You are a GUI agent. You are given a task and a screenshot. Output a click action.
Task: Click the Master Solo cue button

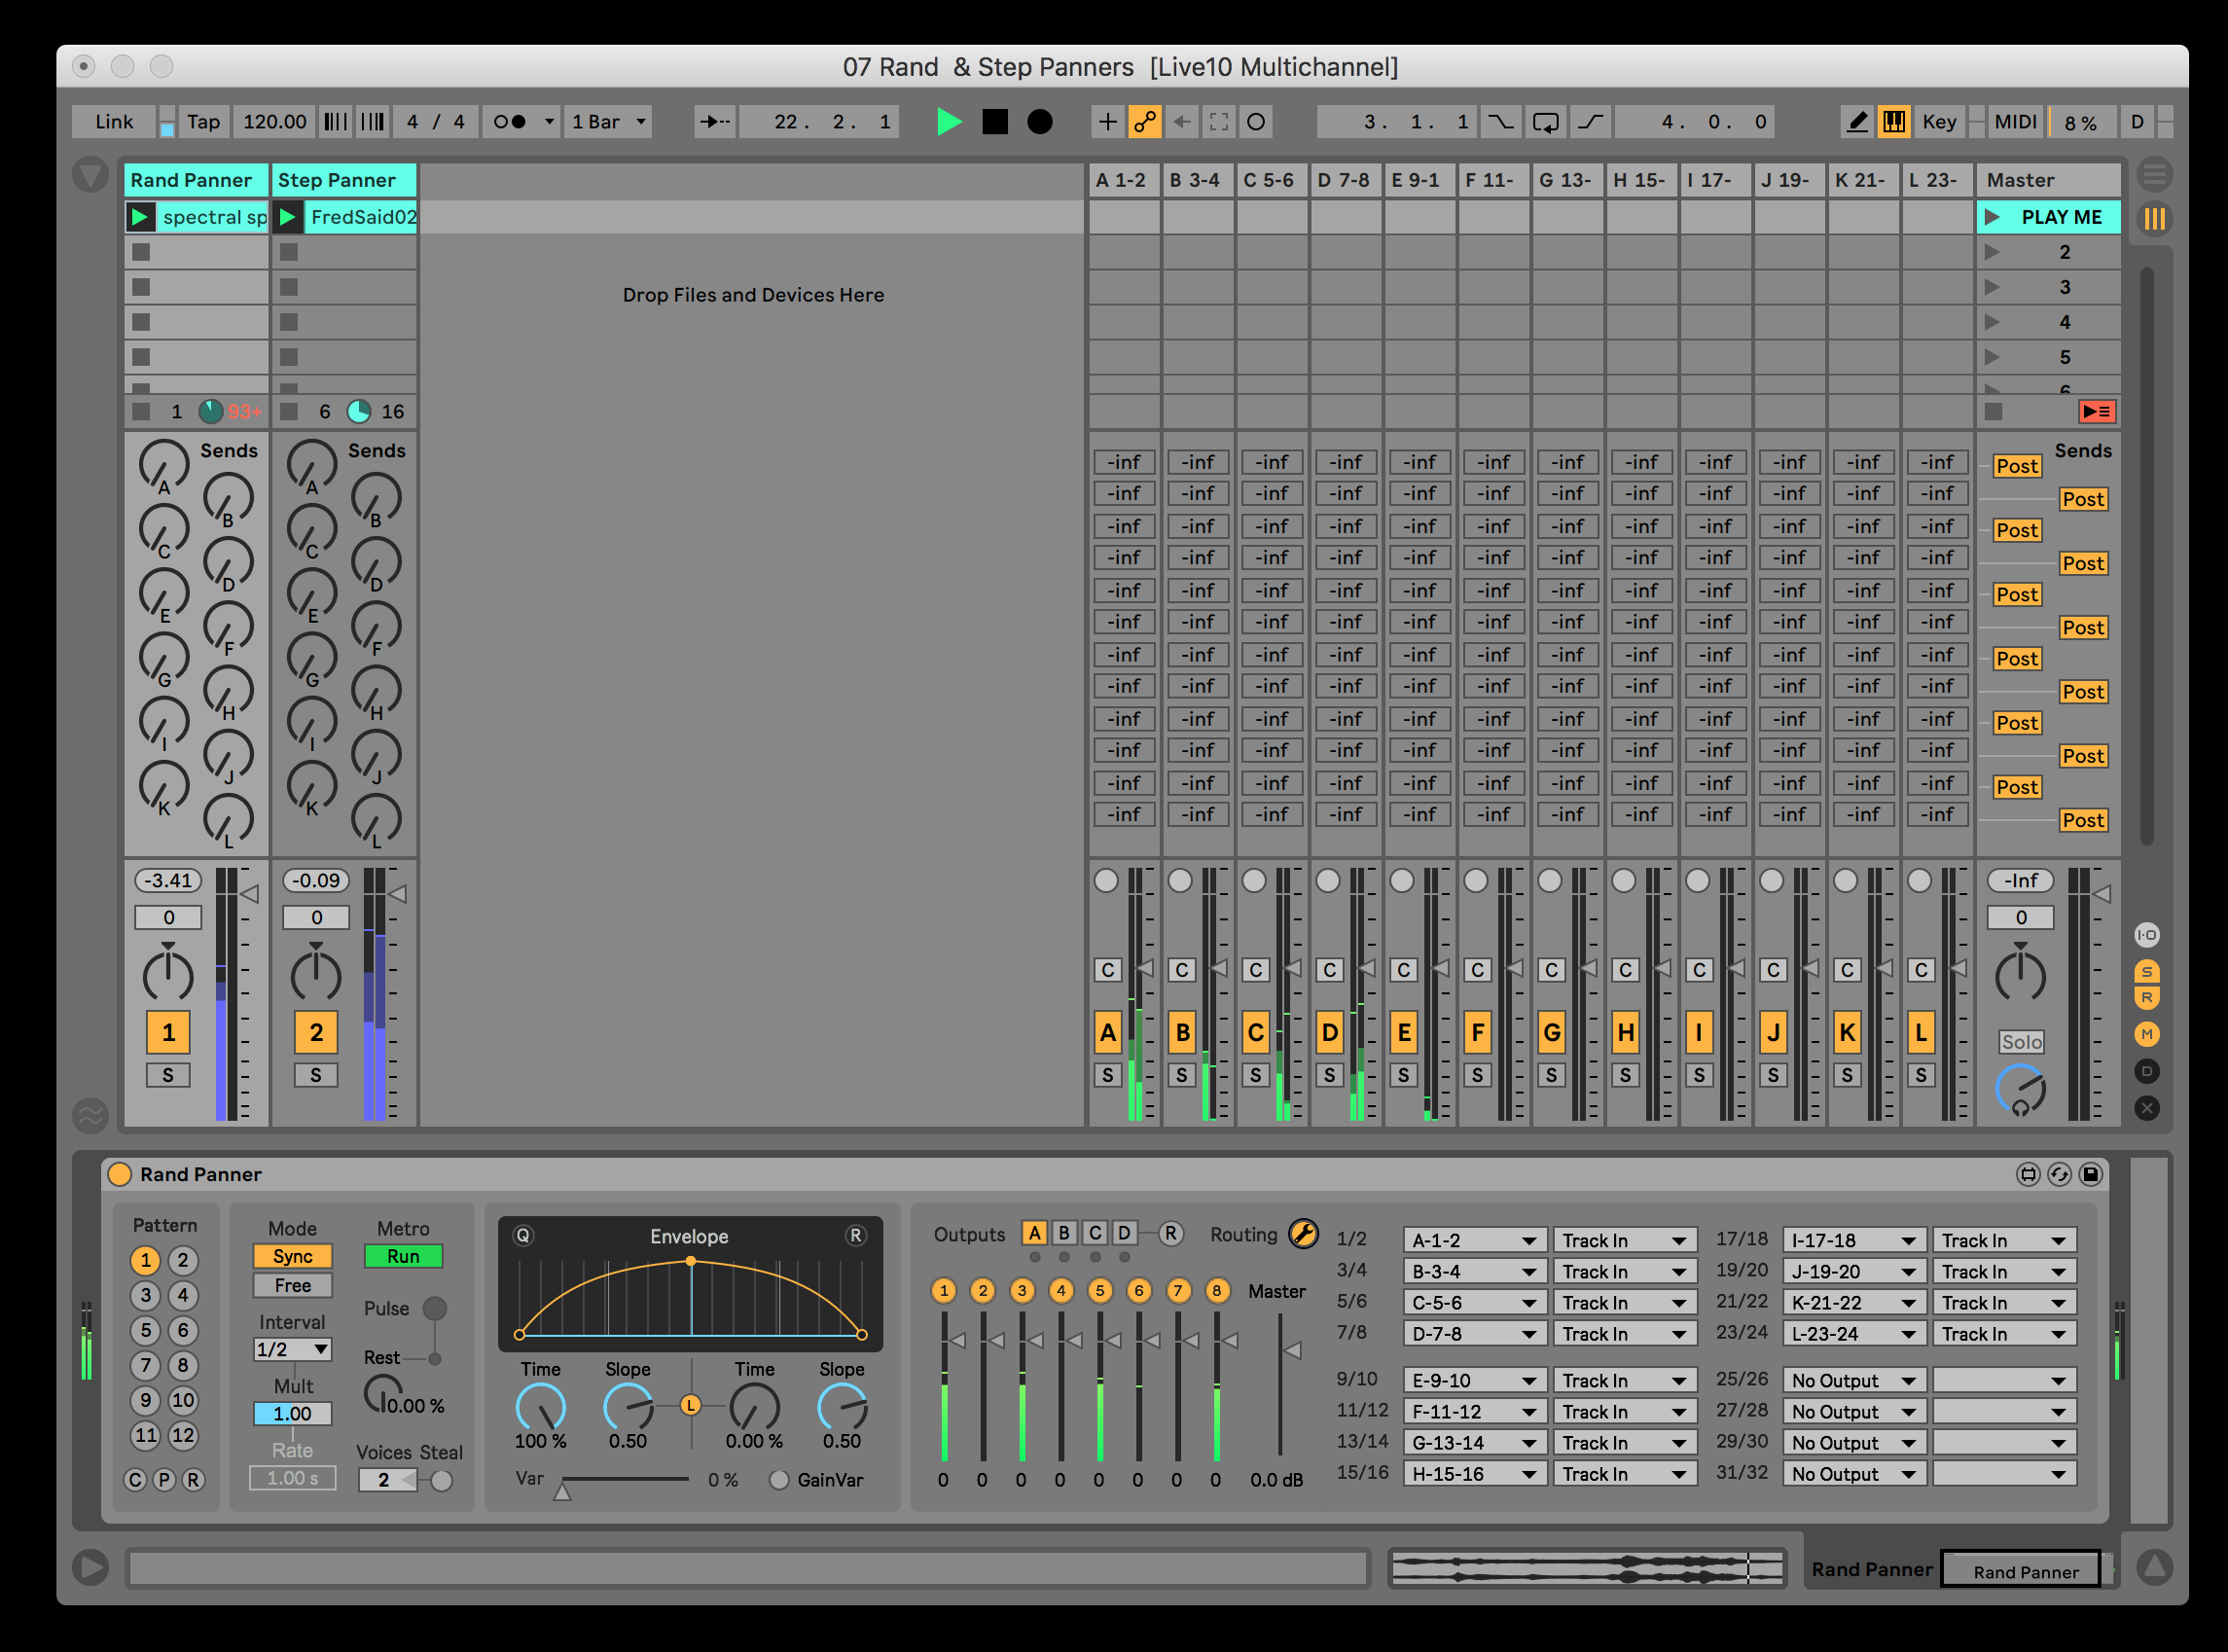click(x=2021, y=1042)
